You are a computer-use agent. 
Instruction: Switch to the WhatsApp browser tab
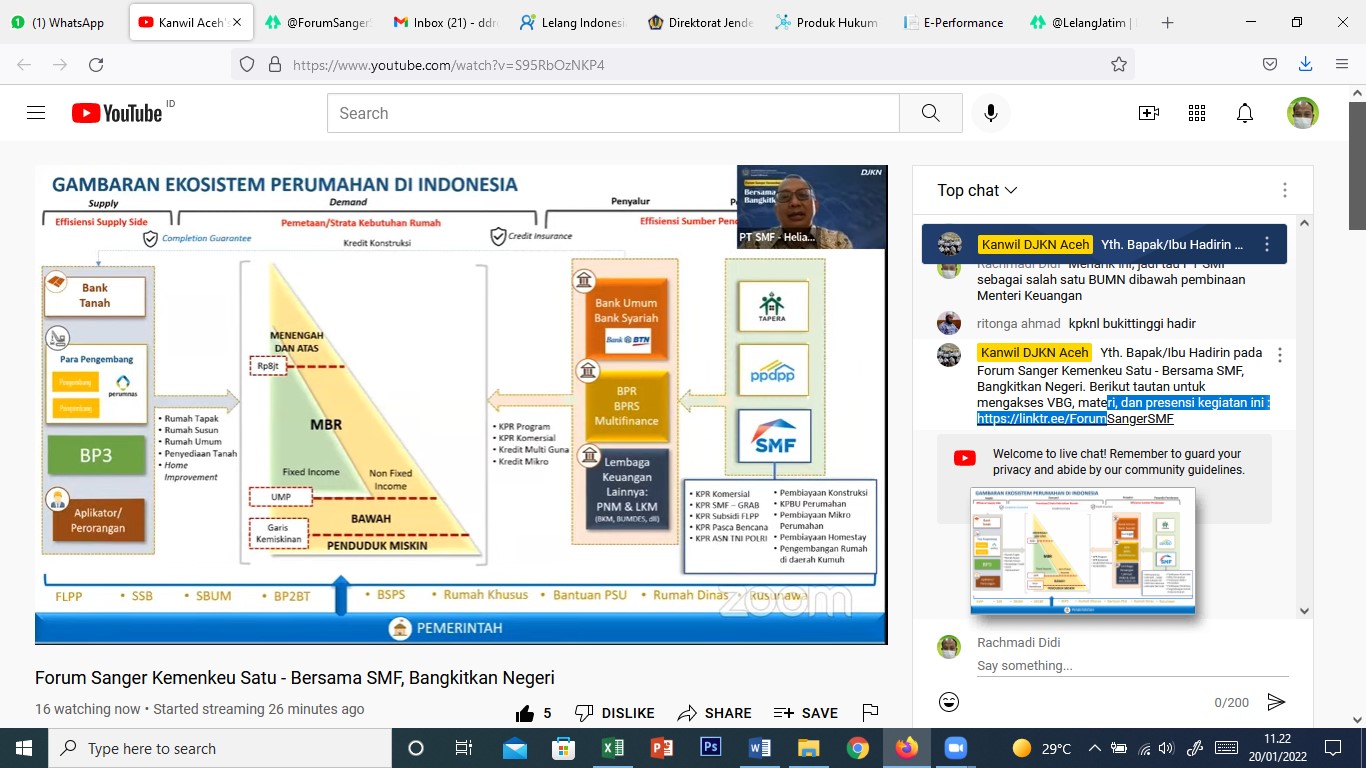pyautogui.click(x=66, y=22)
